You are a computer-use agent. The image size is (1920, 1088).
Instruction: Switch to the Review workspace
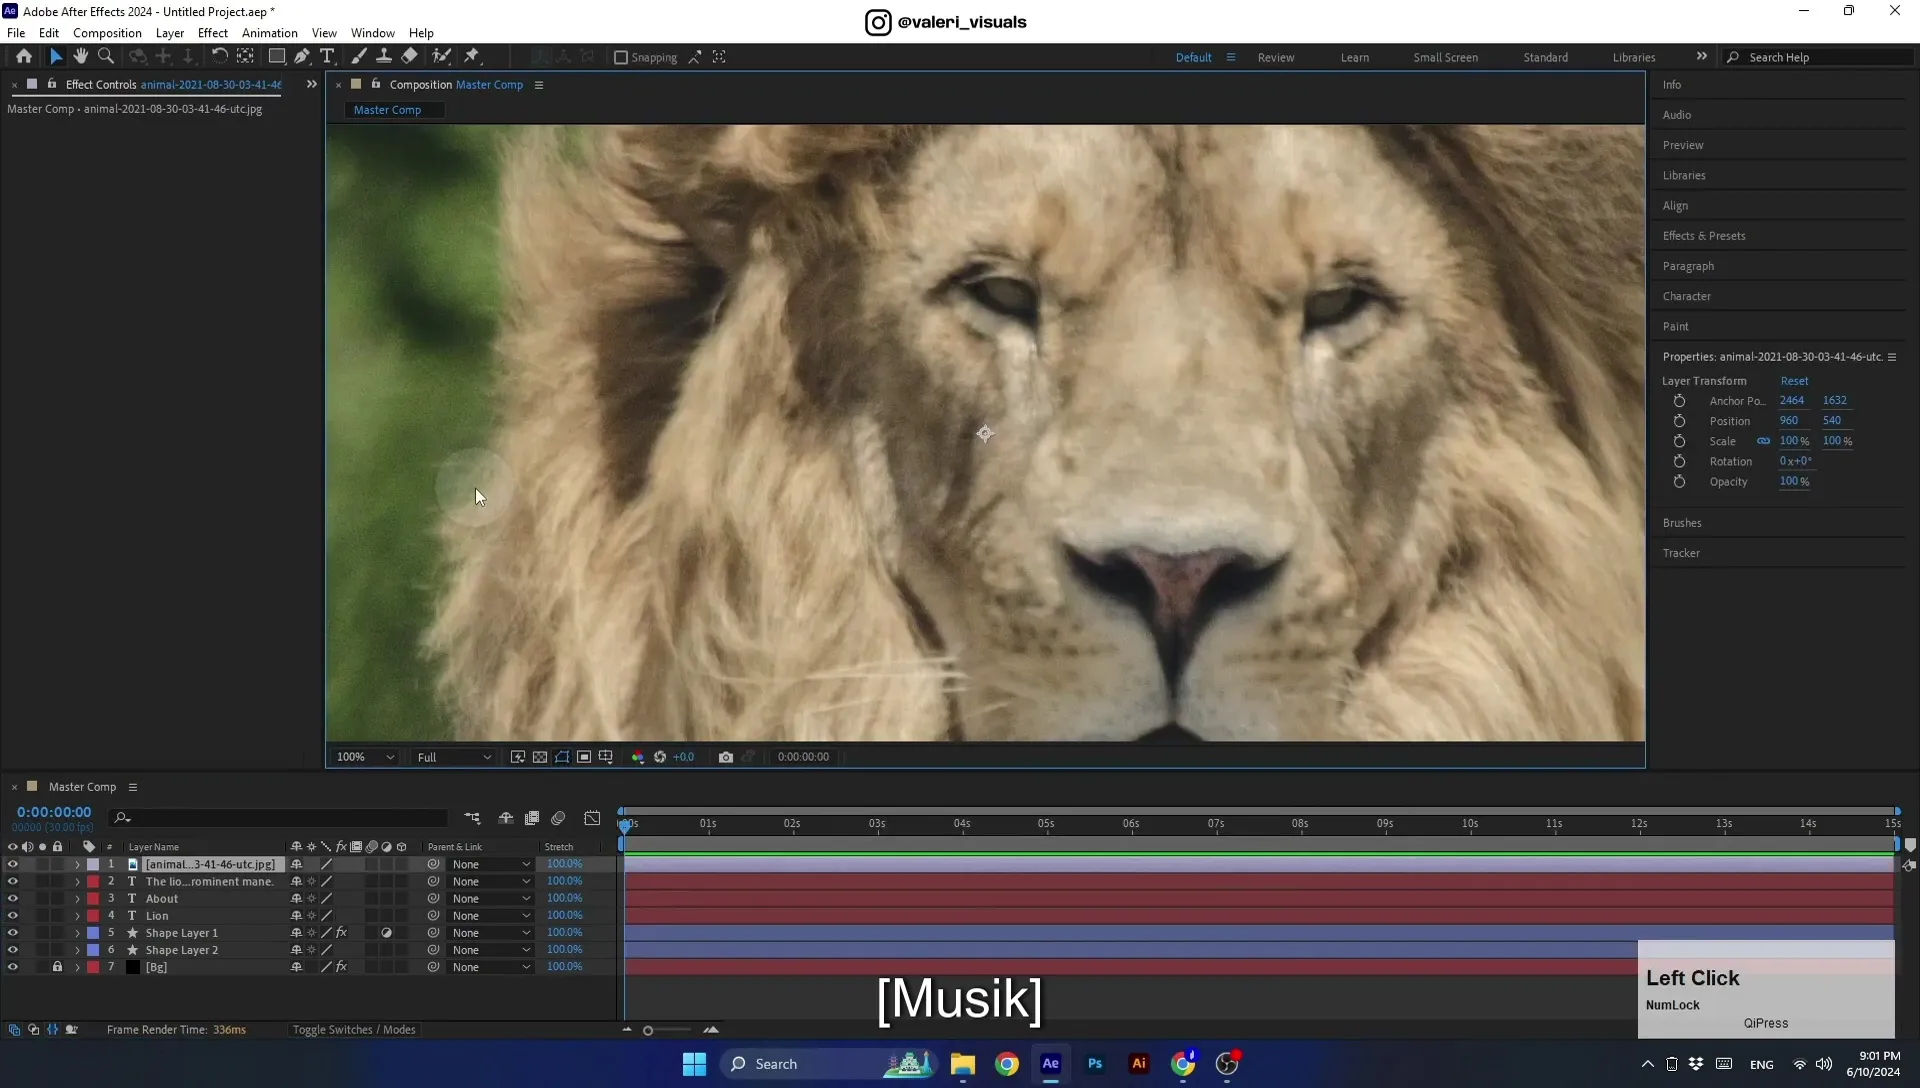(x=1276, y=58)
